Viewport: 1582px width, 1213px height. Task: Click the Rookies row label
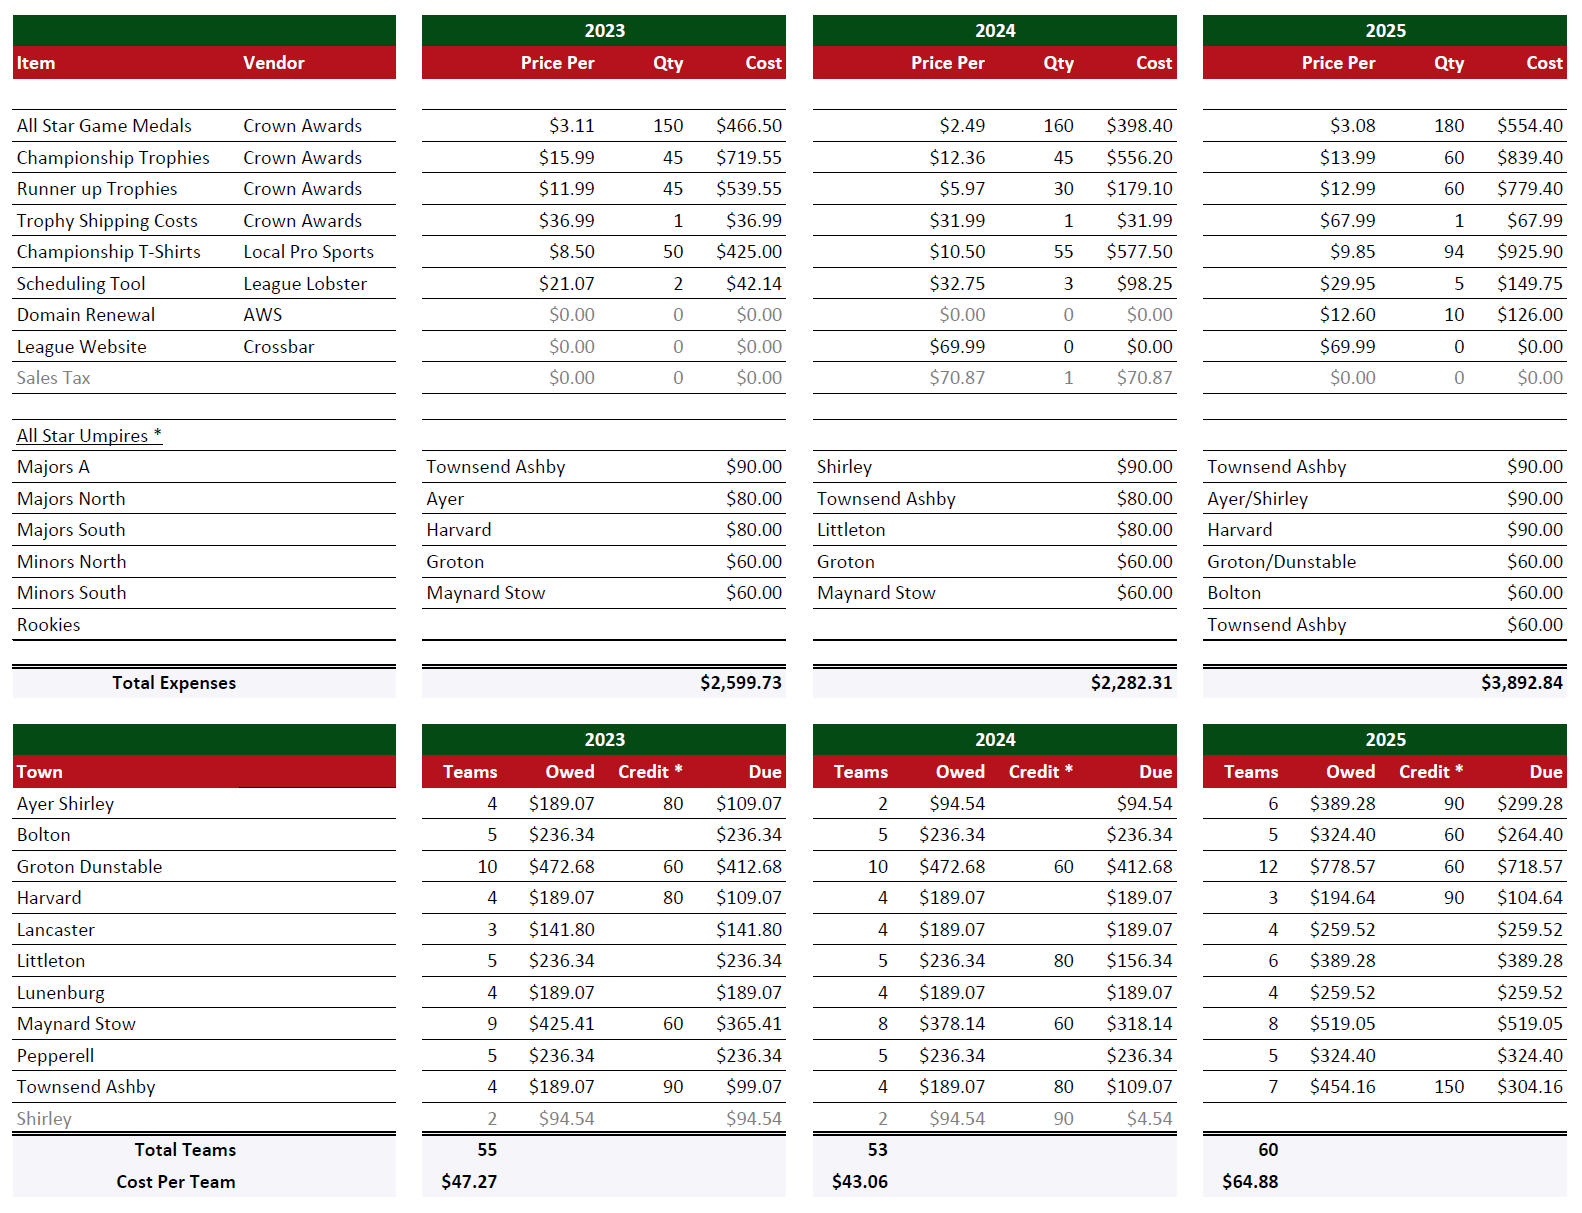tap(49, 625)
